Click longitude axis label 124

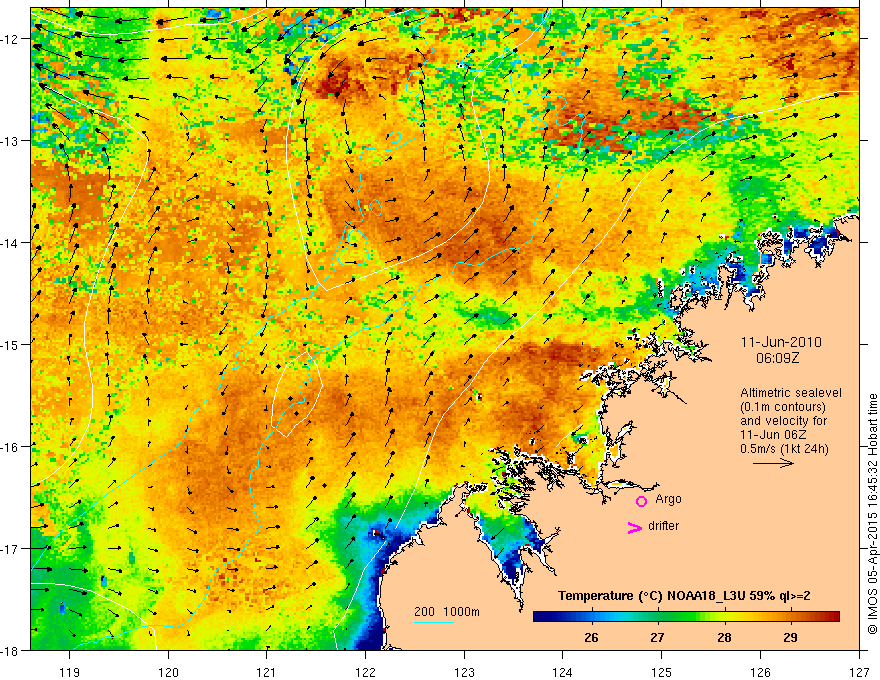pyautogui.click(x=563, y=672)
